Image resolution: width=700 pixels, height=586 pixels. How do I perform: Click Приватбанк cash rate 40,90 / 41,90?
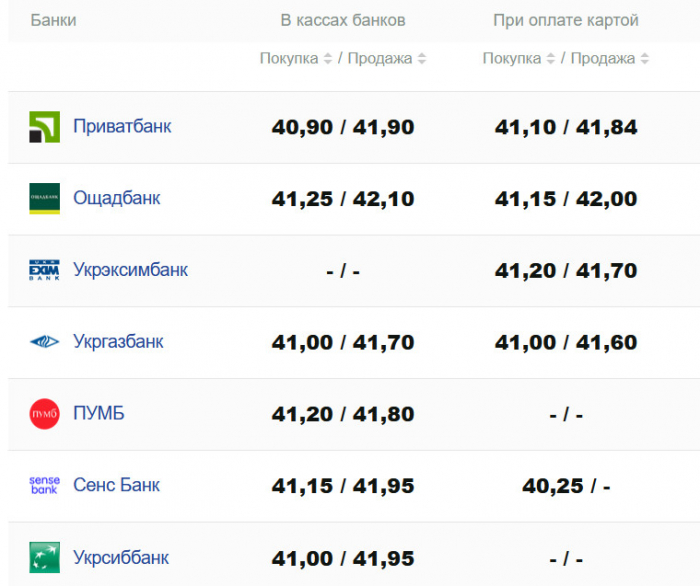(x=343, y=128)
